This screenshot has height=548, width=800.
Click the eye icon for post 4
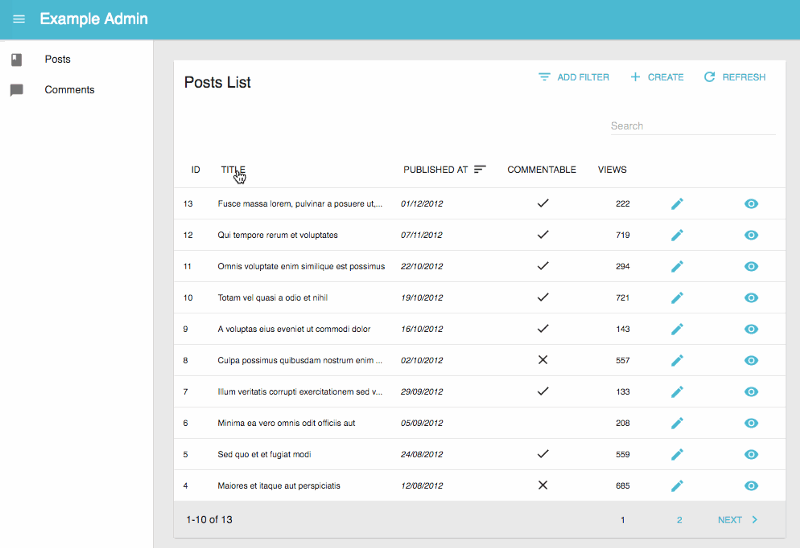click(x=752, y=486)
